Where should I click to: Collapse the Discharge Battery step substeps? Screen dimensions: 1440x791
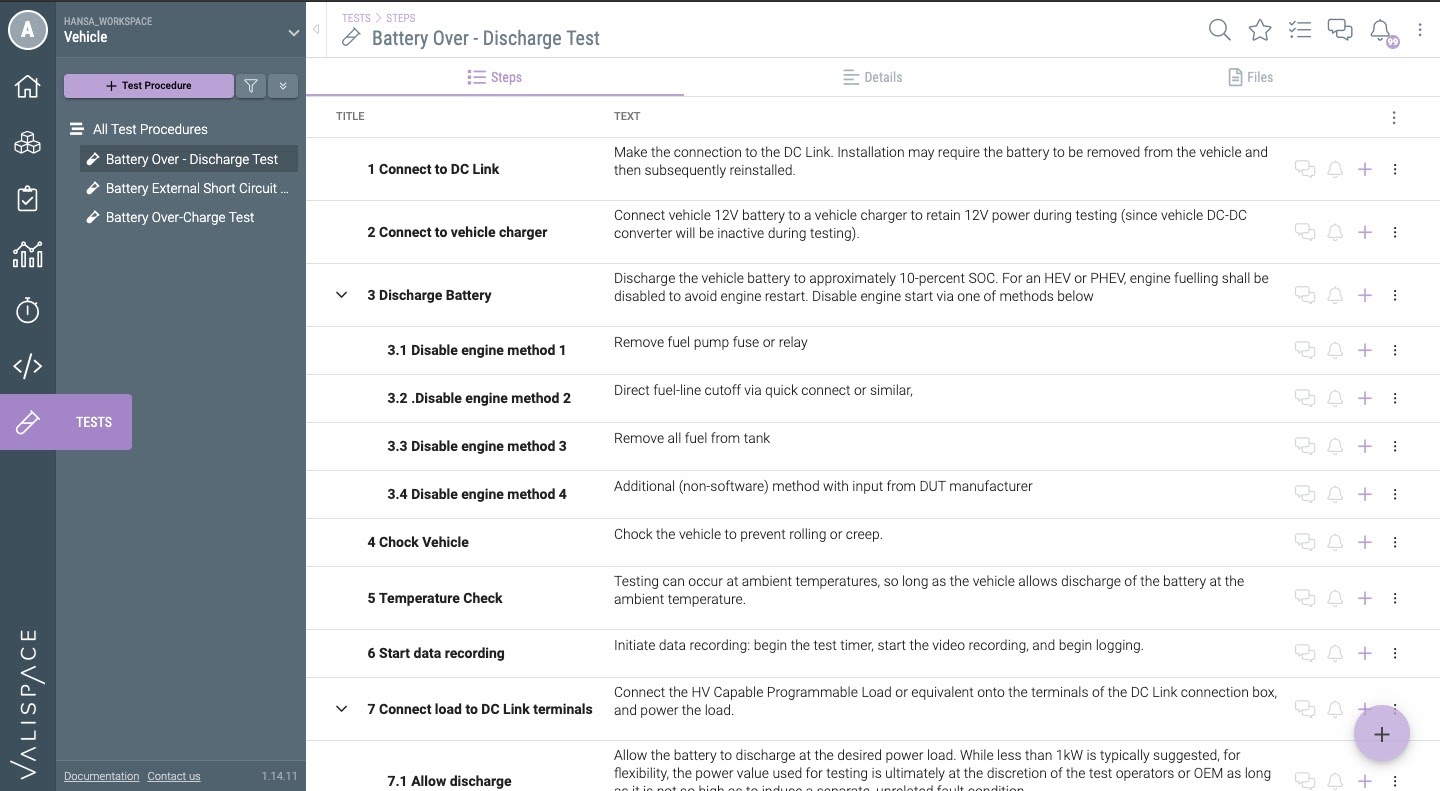point(341,294)
